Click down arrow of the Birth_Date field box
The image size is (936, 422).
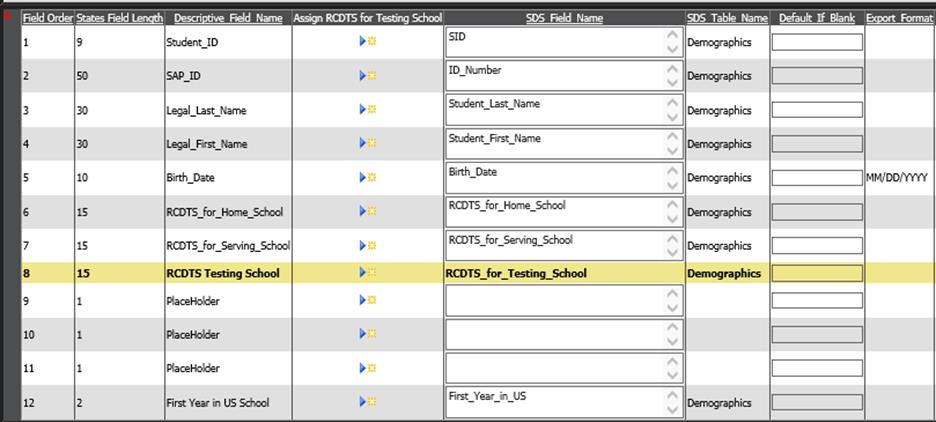click(673, 186)
